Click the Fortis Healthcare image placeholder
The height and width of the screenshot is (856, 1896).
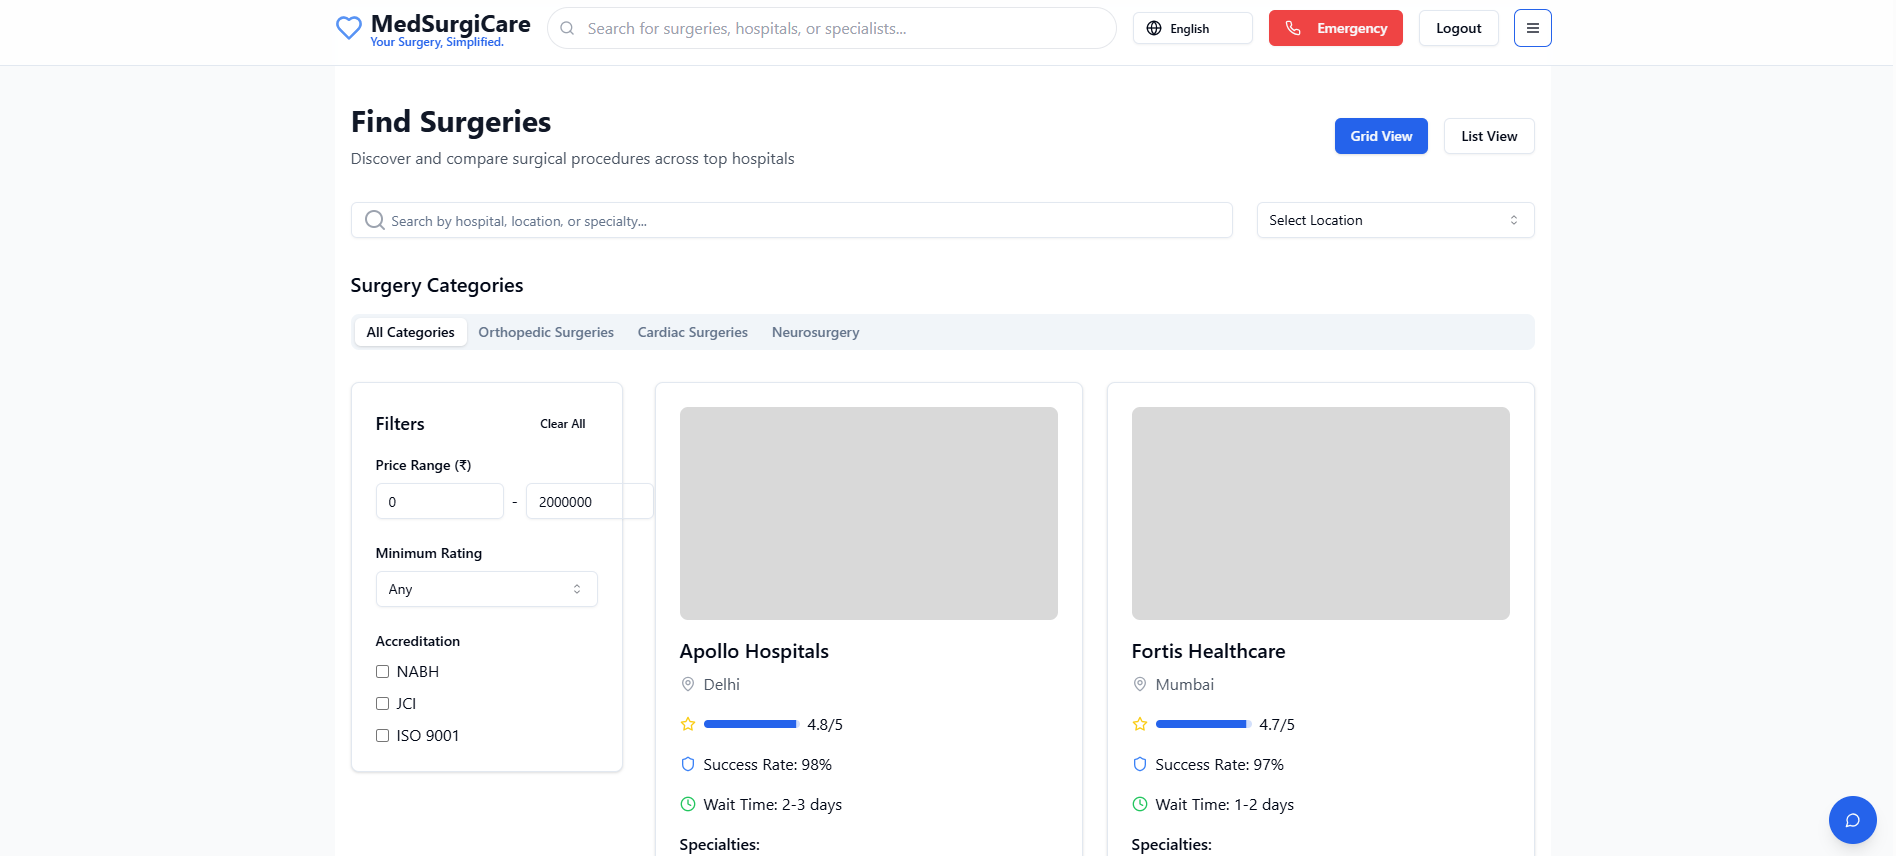pyautogui.click(x=1321, y=513)
